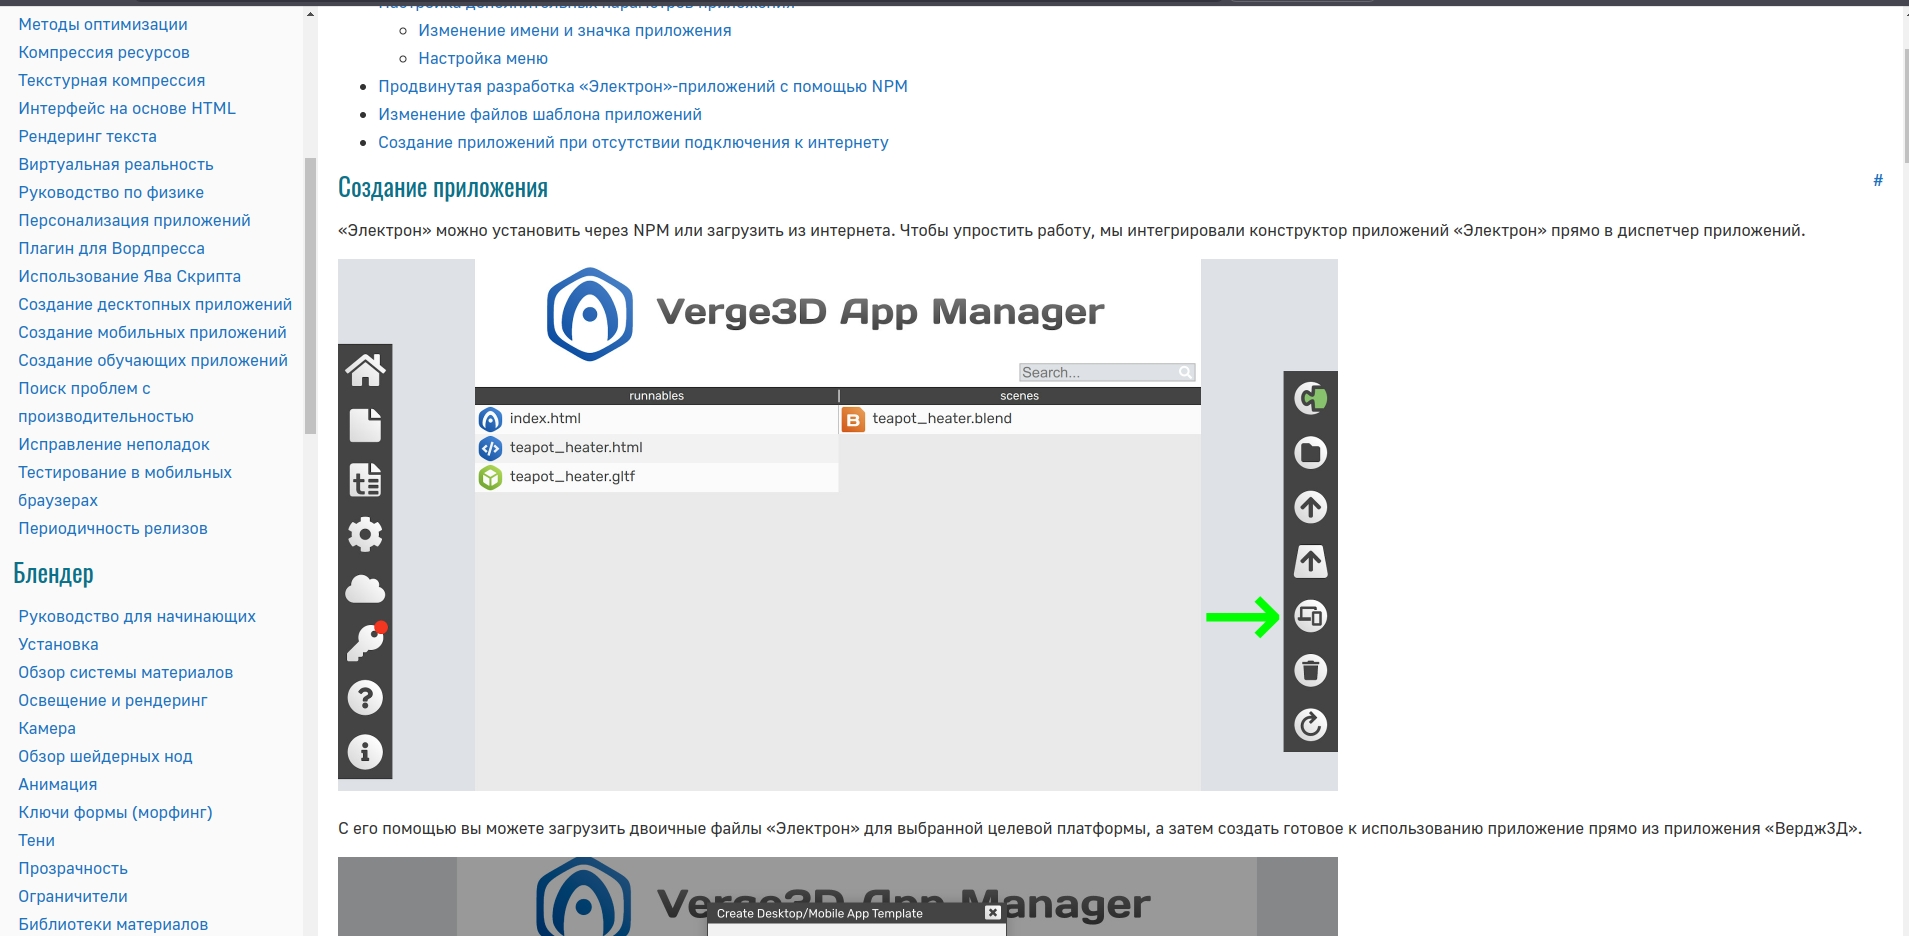The height and width of the screenshot is (936, 1909).
Task: Click the question mark help icon
Action: 365,698
